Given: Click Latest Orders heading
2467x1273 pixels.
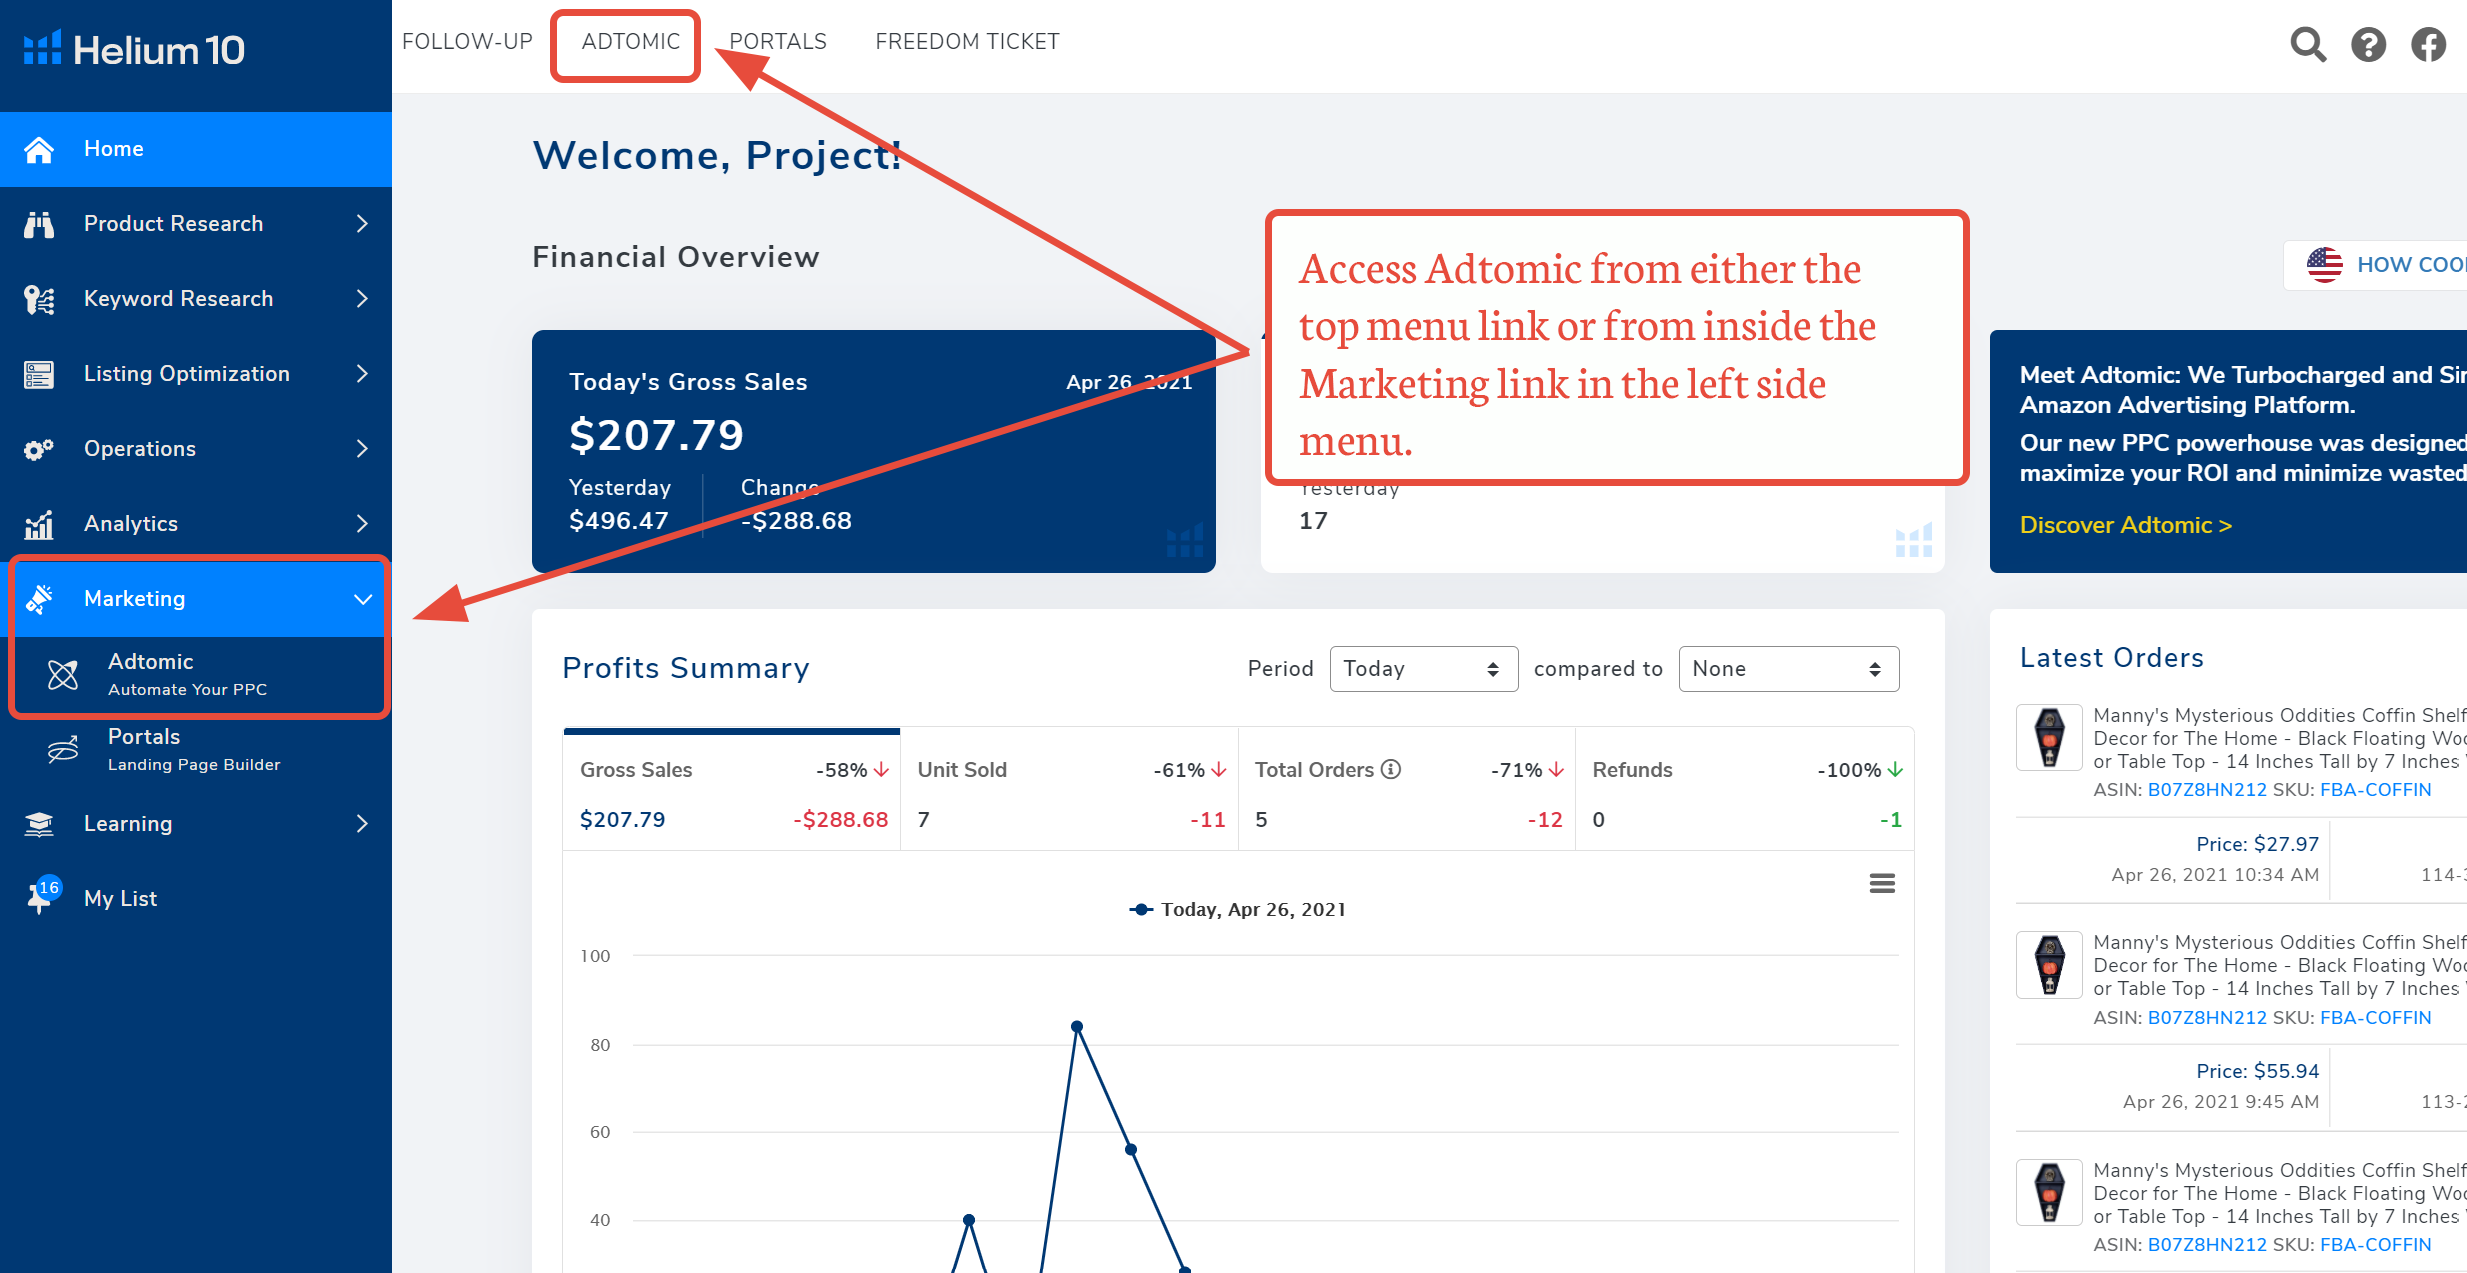Looking at the screenshot, I should pos(2111,658).
